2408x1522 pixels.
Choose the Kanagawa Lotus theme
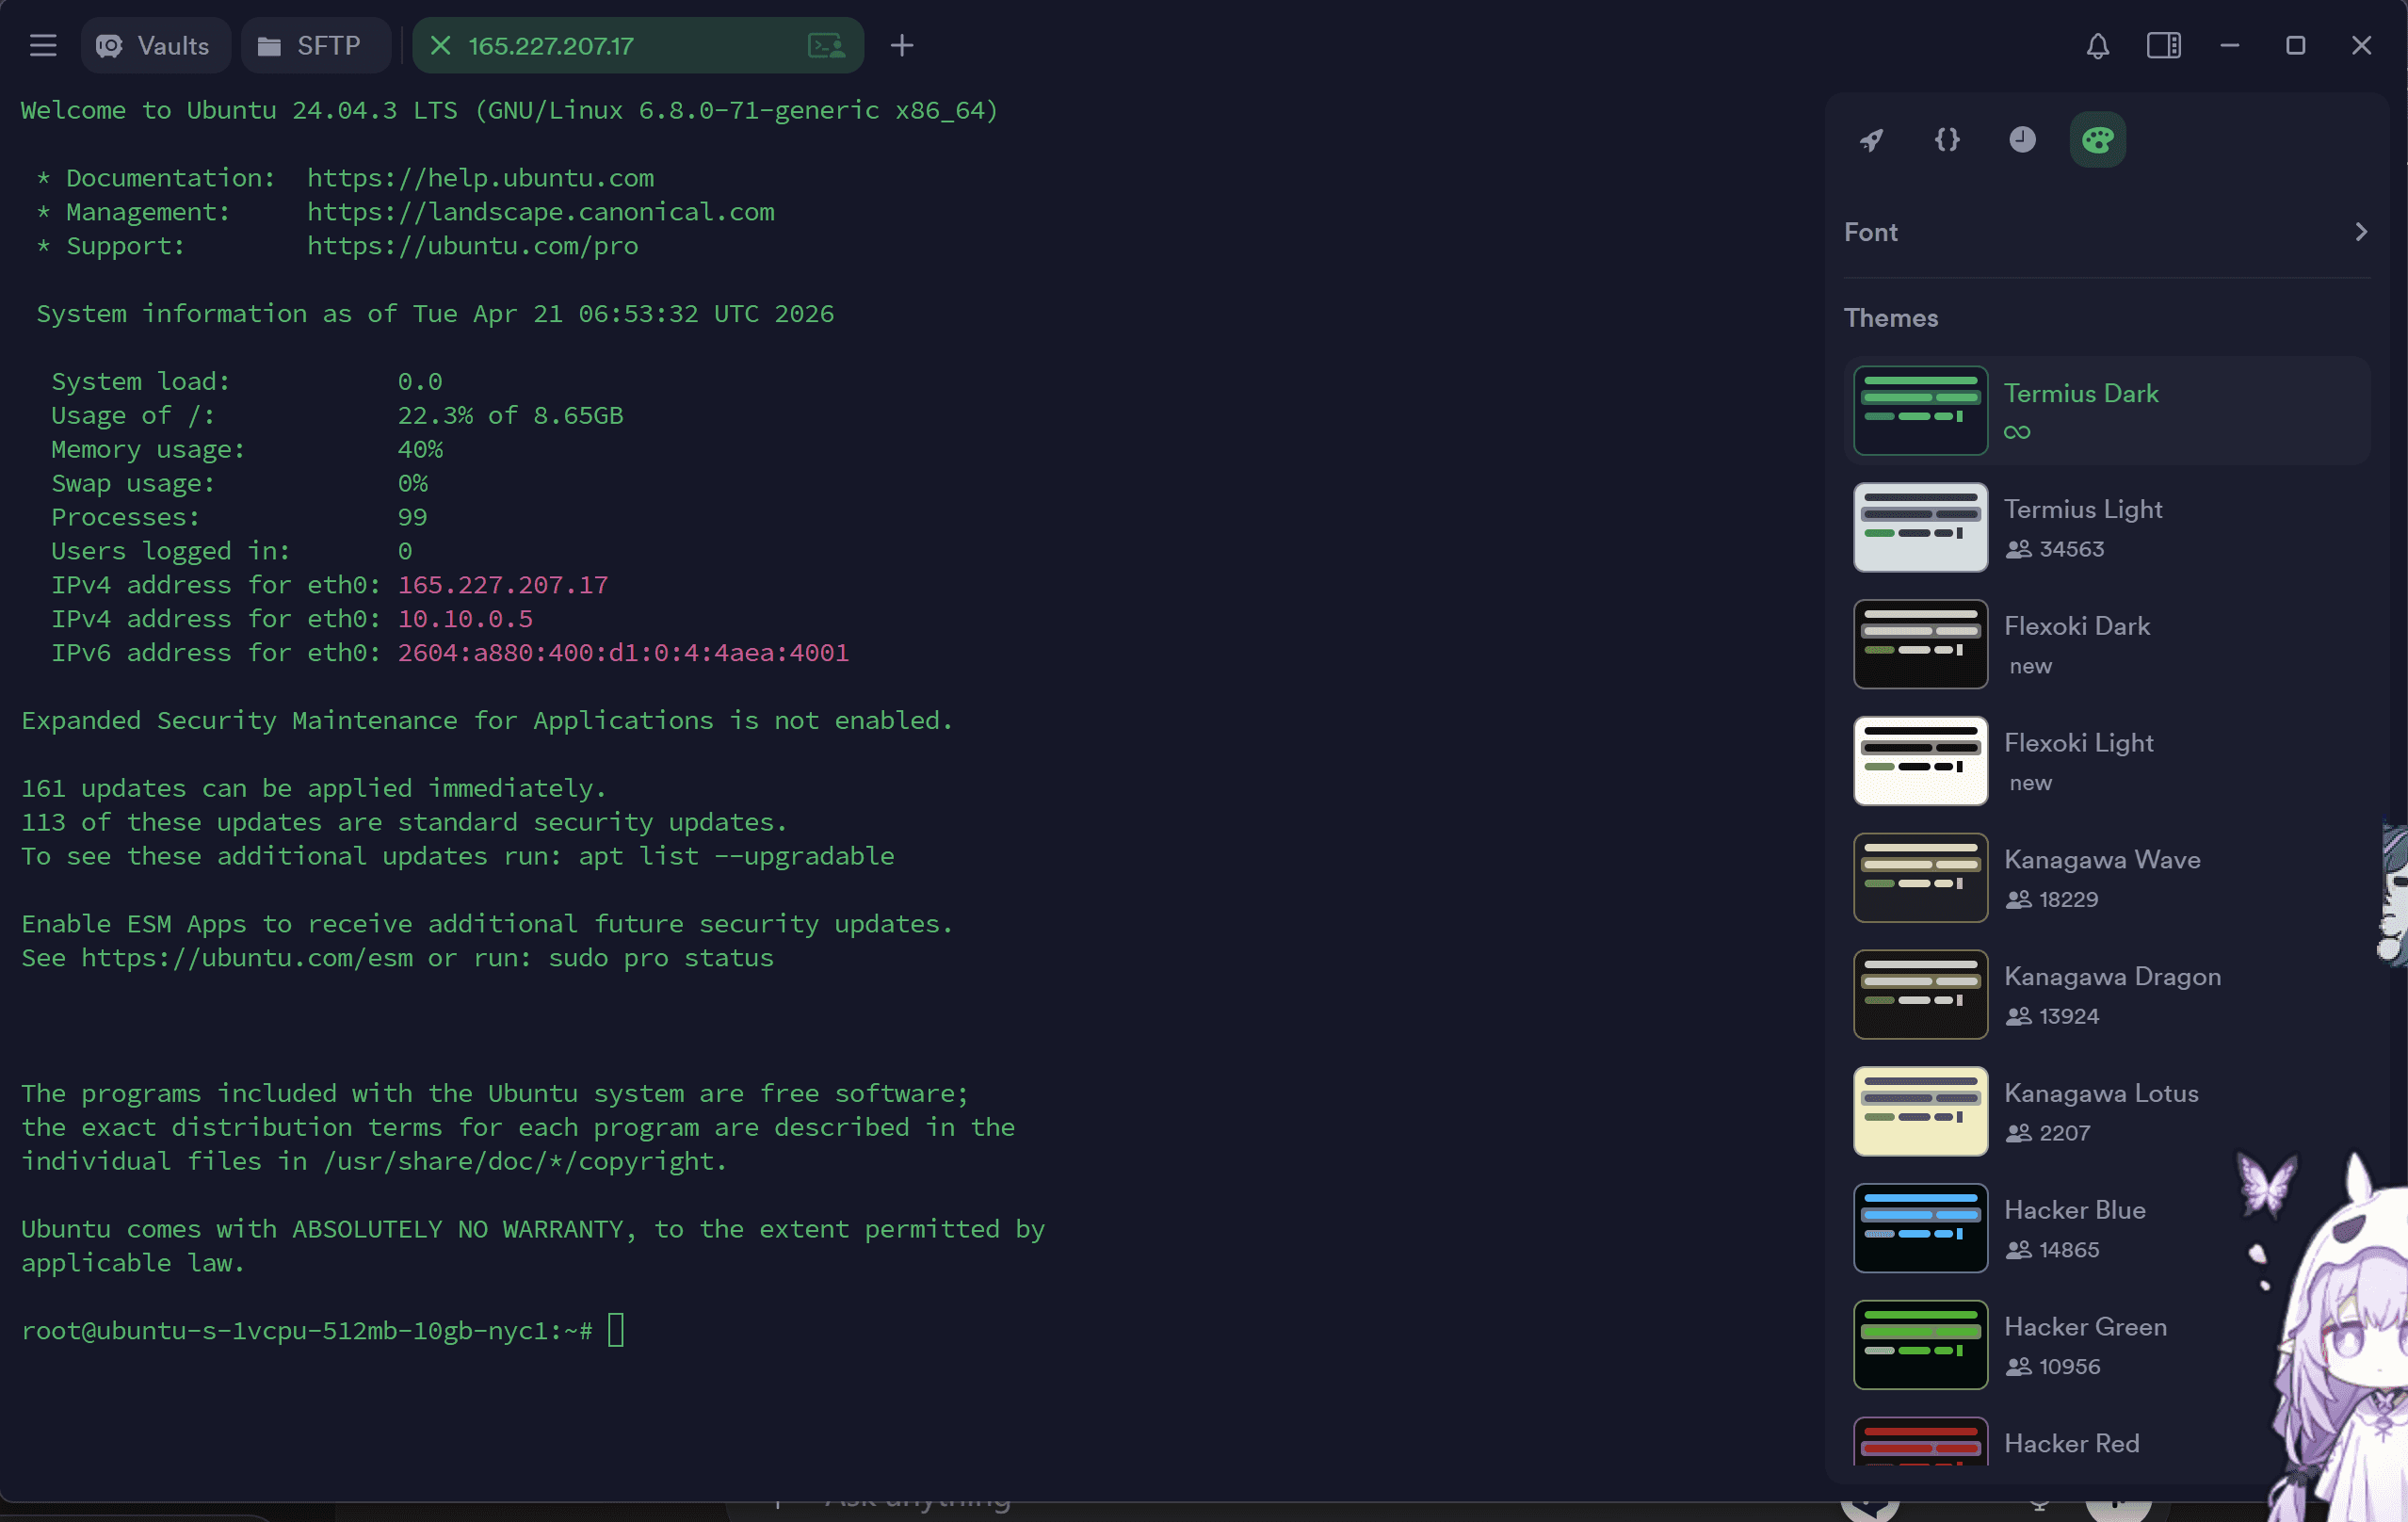click(x=2107, y=1112)
